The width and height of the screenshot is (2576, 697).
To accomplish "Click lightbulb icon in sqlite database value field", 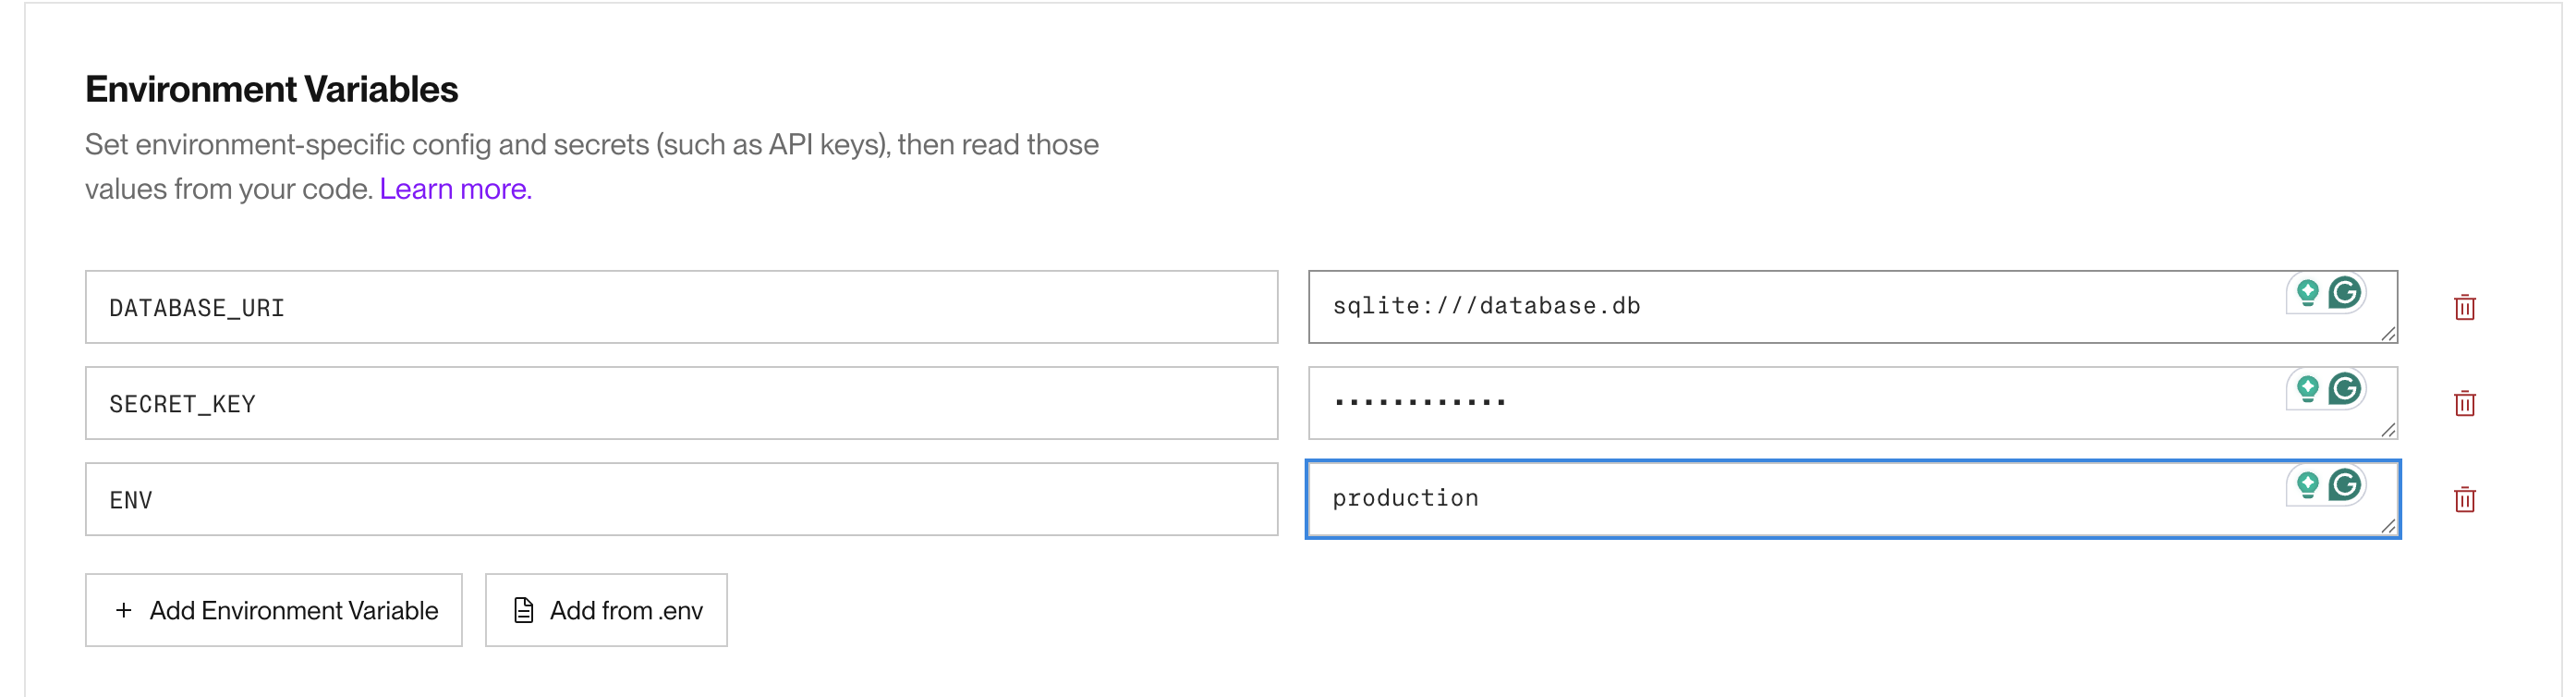I will 2307,293.
